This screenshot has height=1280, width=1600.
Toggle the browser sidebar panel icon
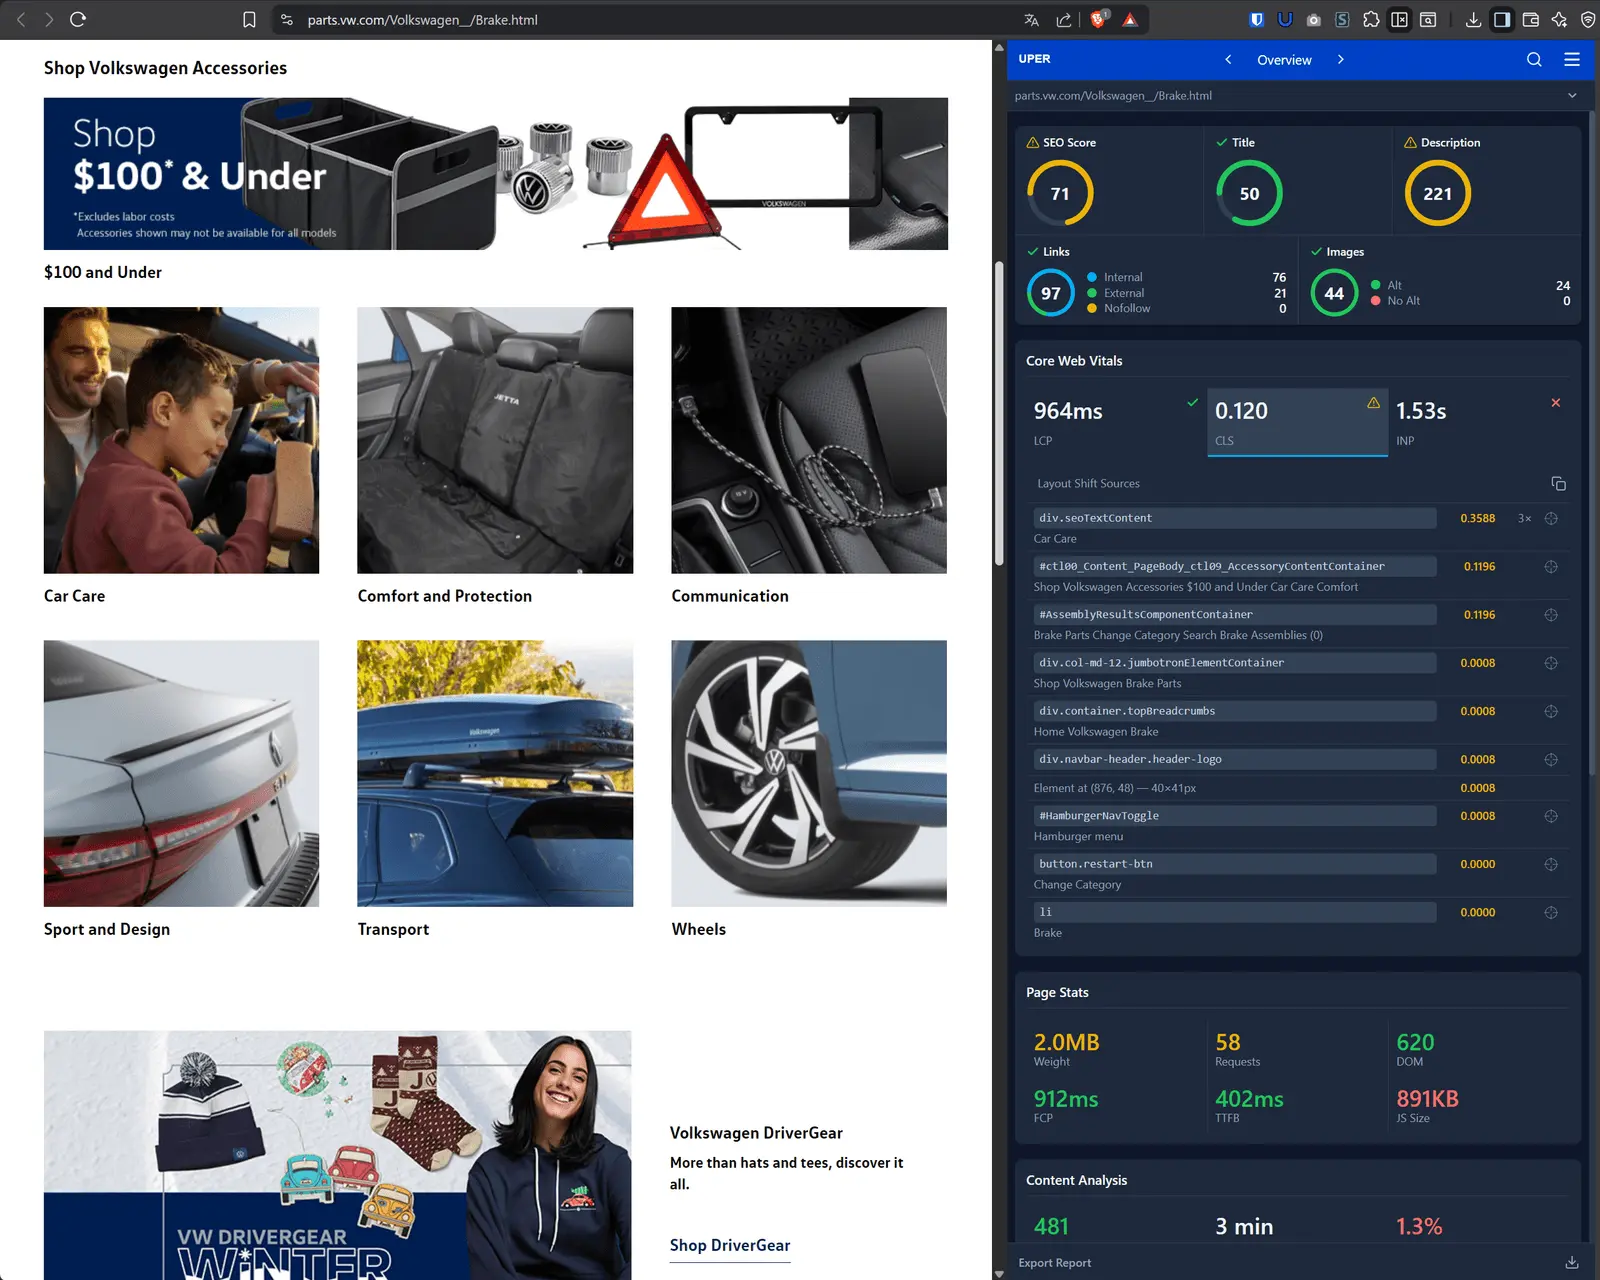click(1502, 19)
